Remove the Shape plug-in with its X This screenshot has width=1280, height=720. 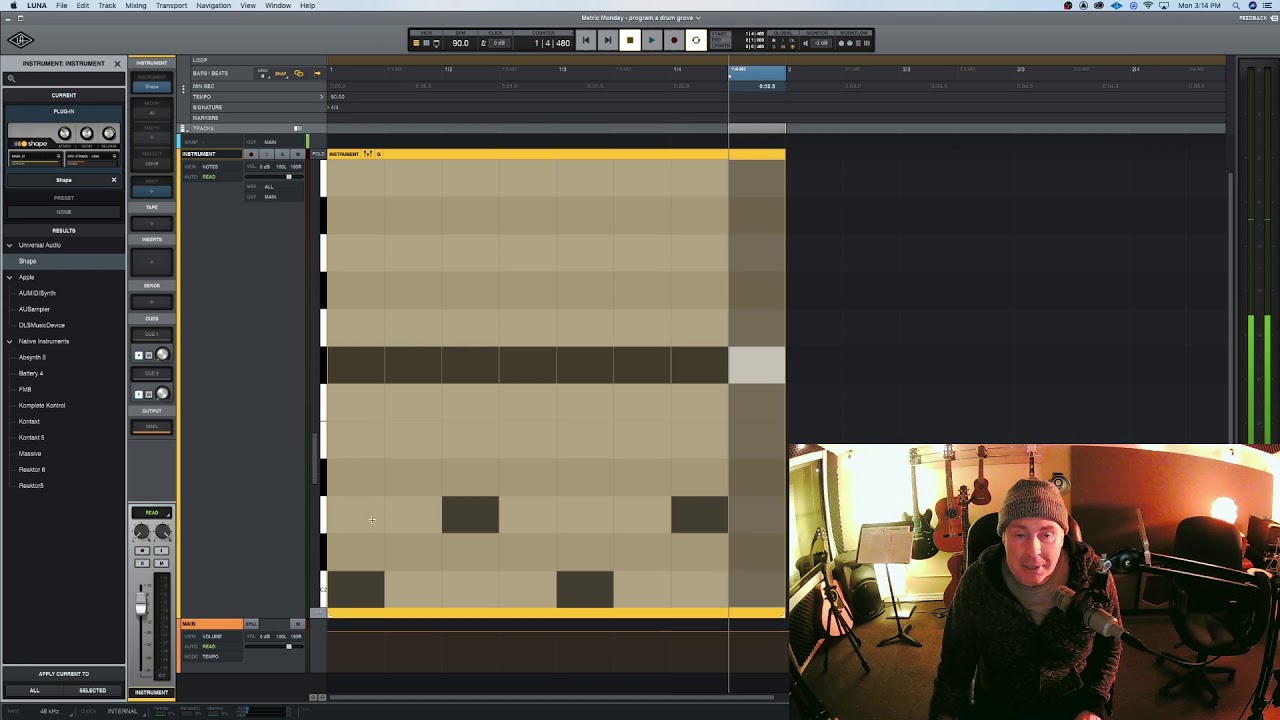(x=114, y=180)
